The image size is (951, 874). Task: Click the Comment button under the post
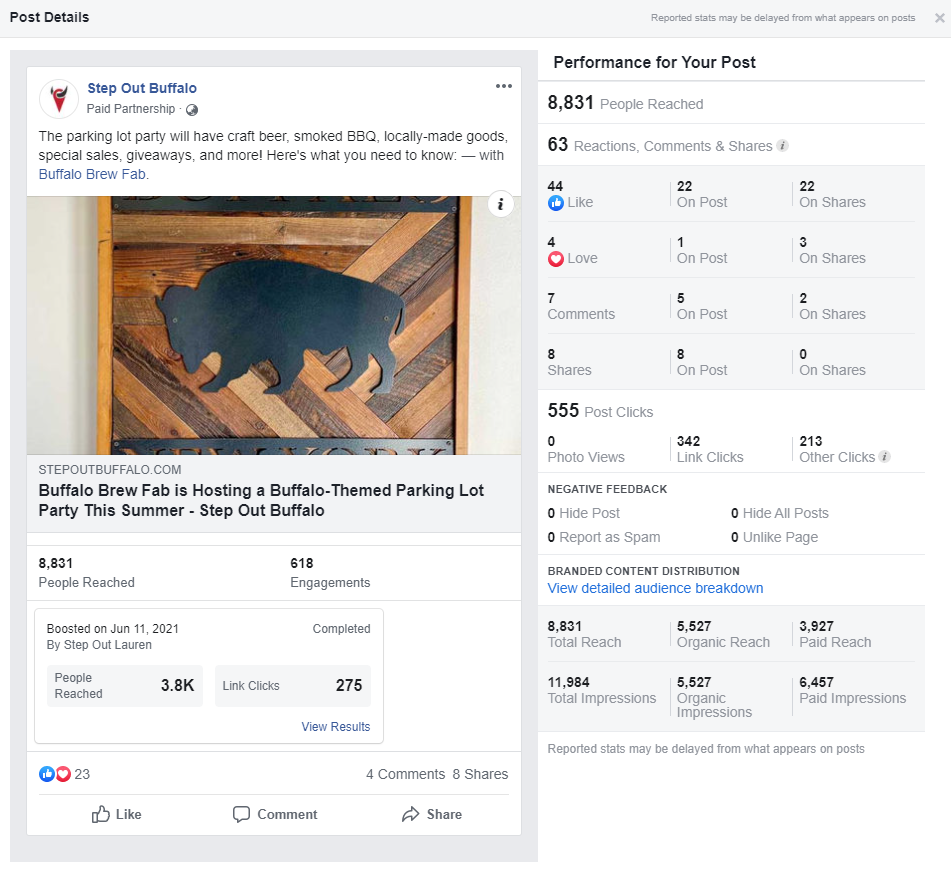tap(275, 814)
